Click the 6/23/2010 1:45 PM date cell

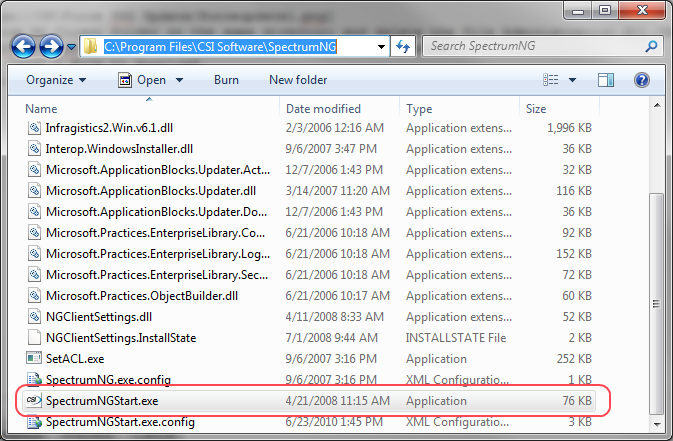(x=334, y=422)
